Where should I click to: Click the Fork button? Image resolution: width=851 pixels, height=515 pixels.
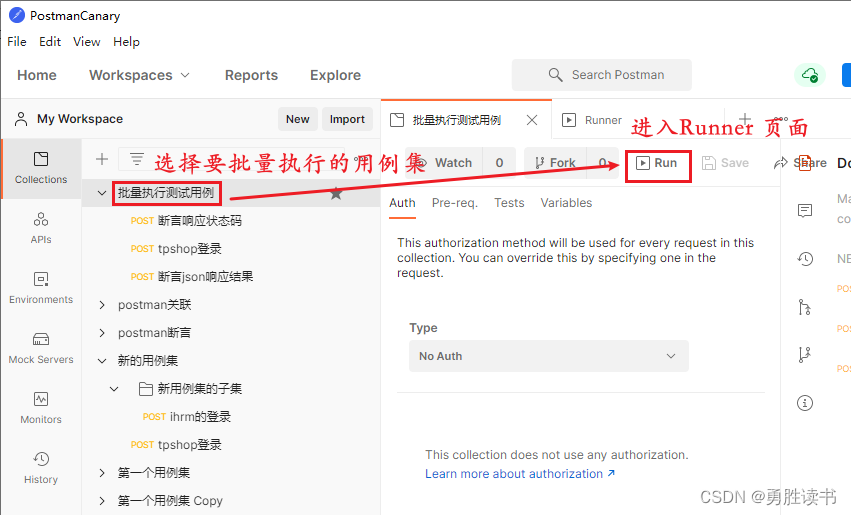(x=556, y=163)
